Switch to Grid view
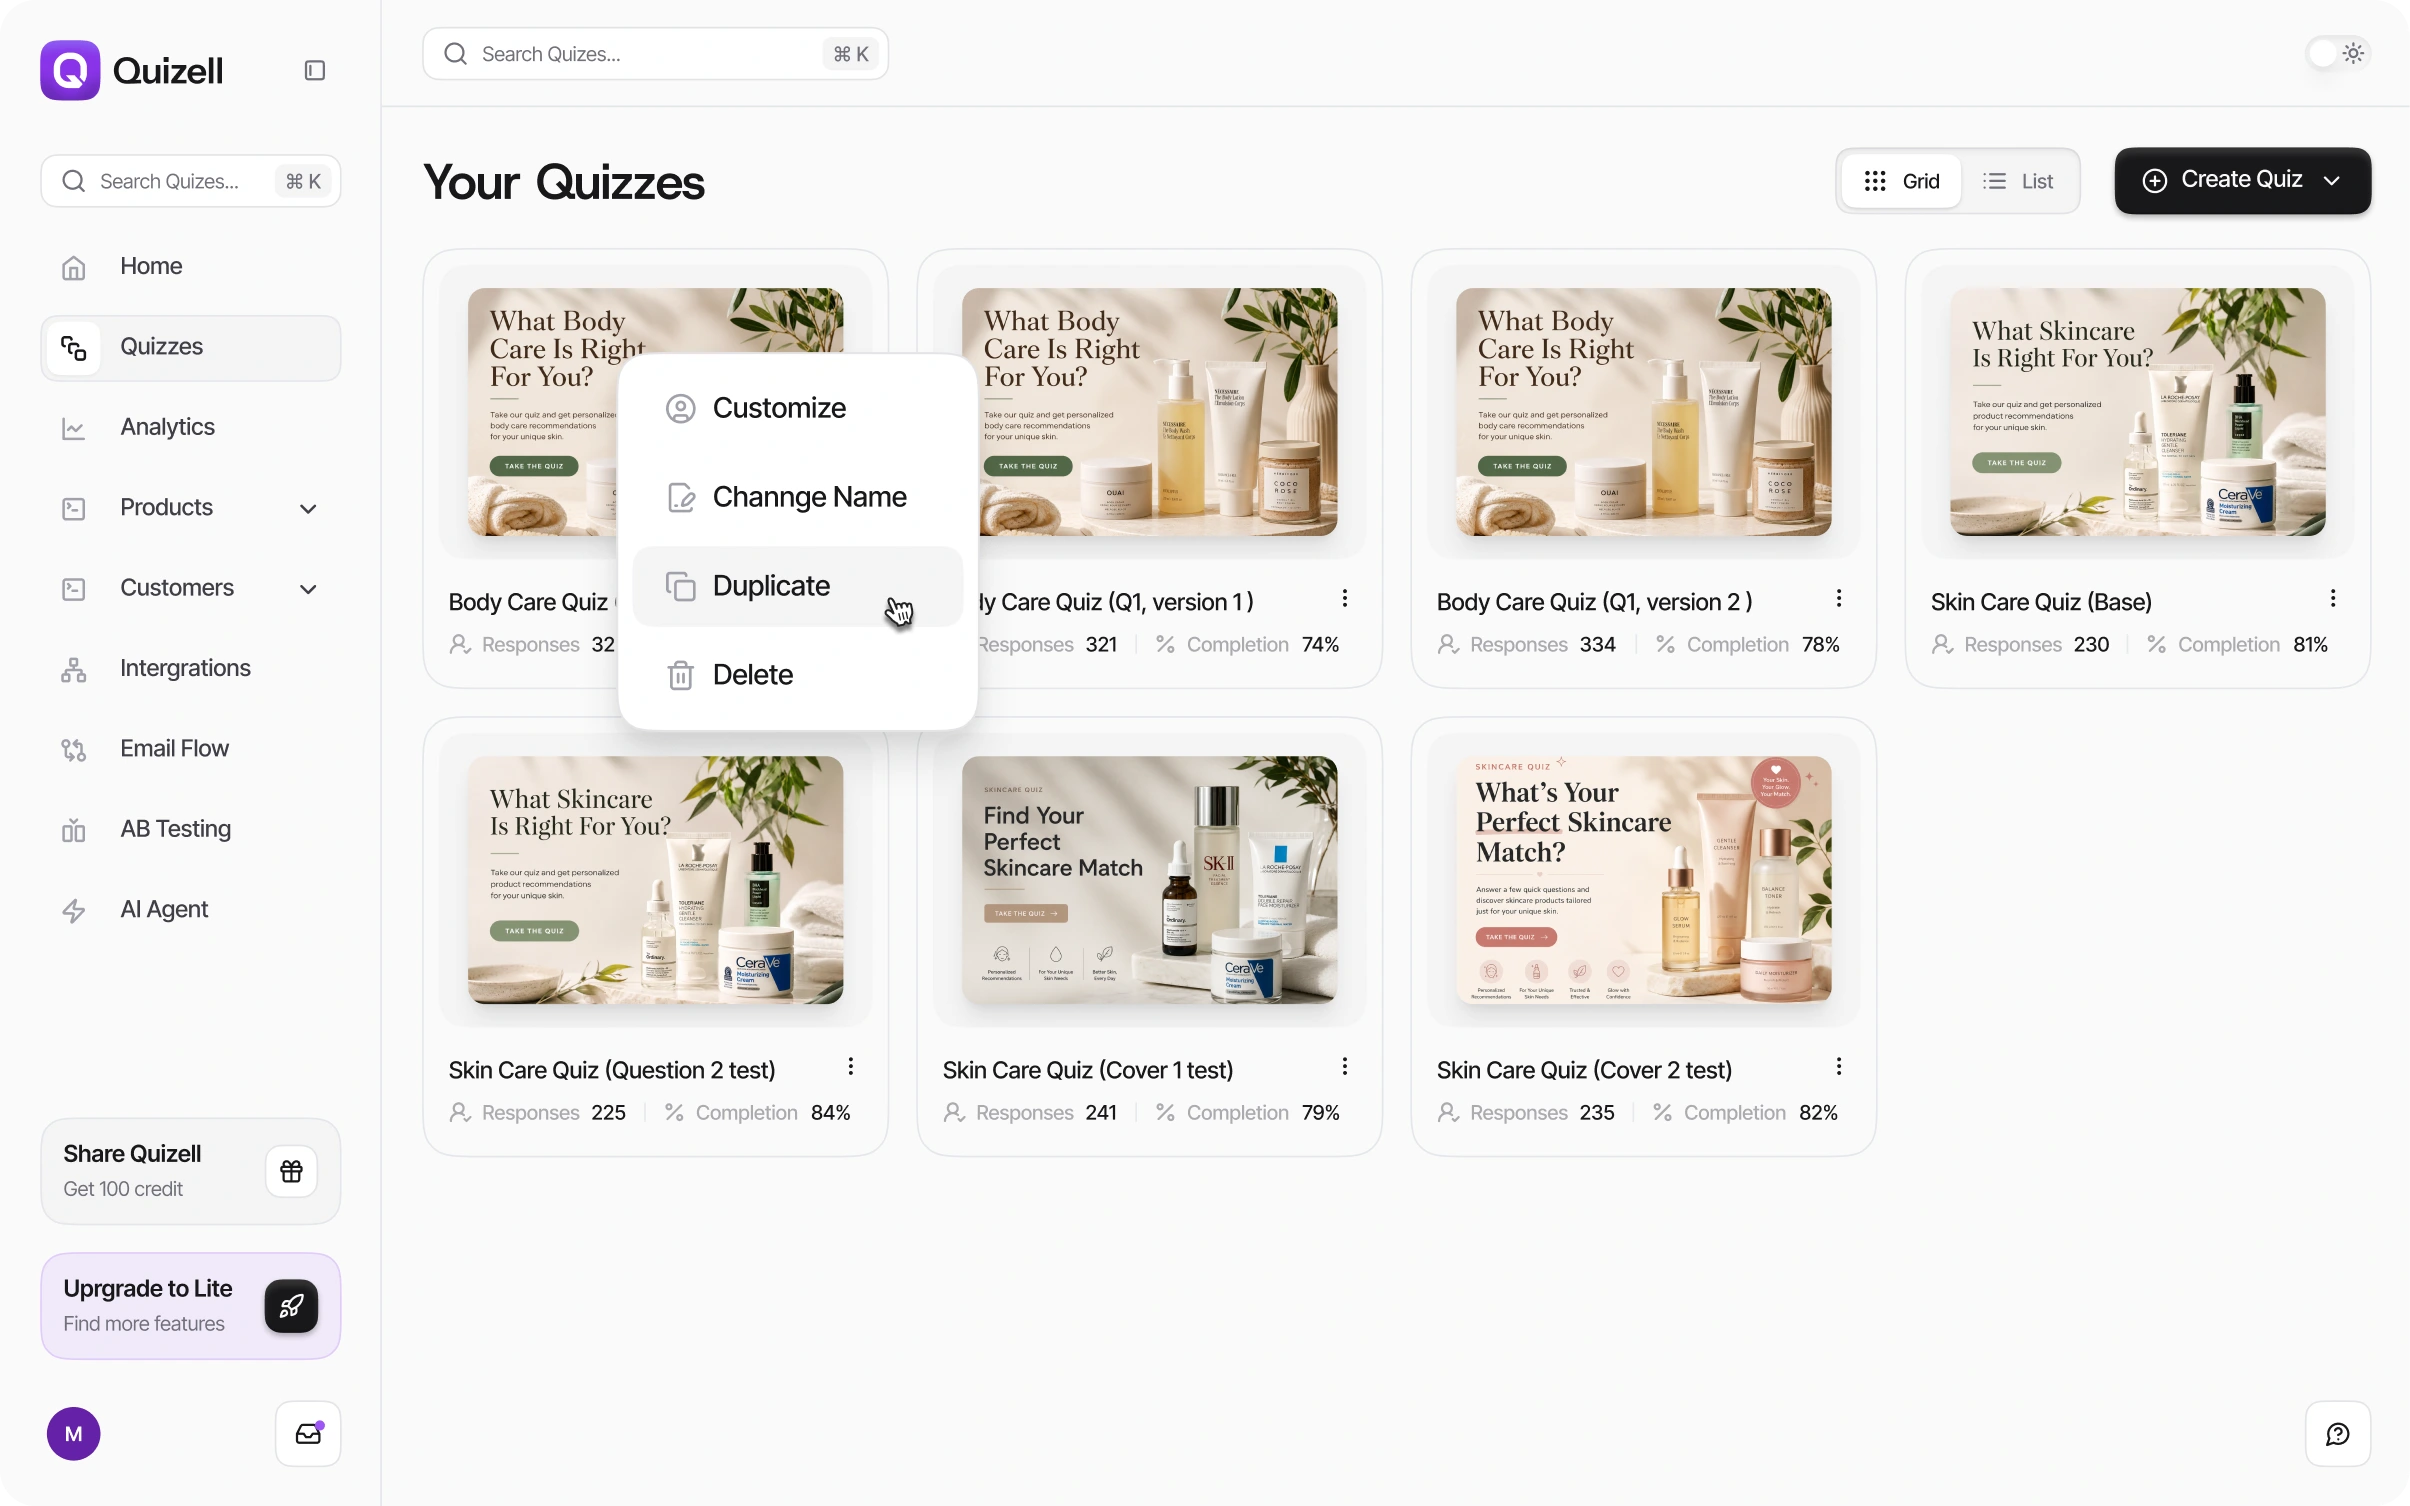The image size is (2410, 1506). coord(1901,181)
